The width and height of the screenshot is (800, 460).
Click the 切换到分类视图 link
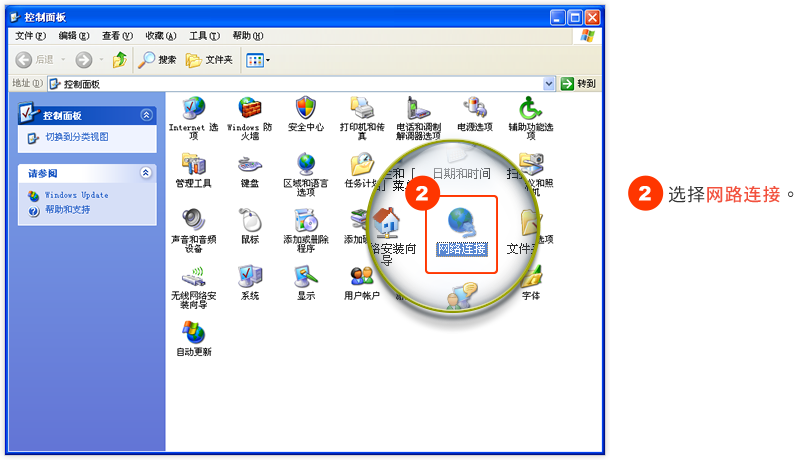tap(76, 137)
